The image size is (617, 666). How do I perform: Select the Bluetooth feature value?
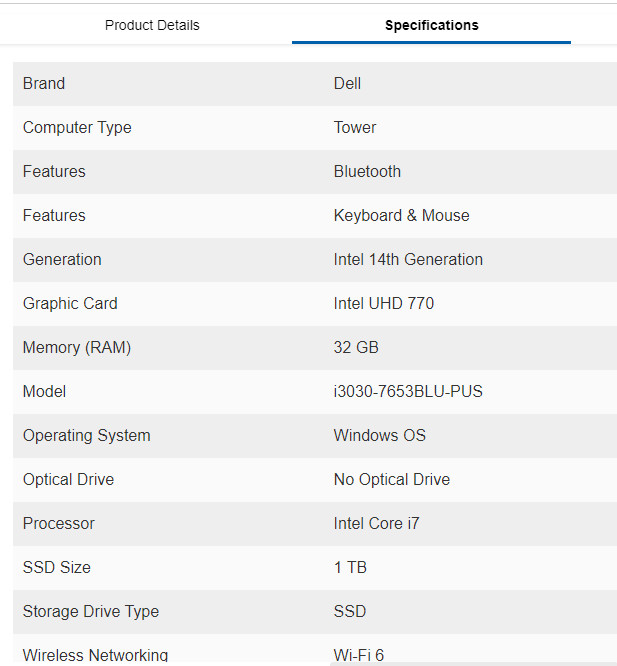pyautogui.click(x=367, y=172)
